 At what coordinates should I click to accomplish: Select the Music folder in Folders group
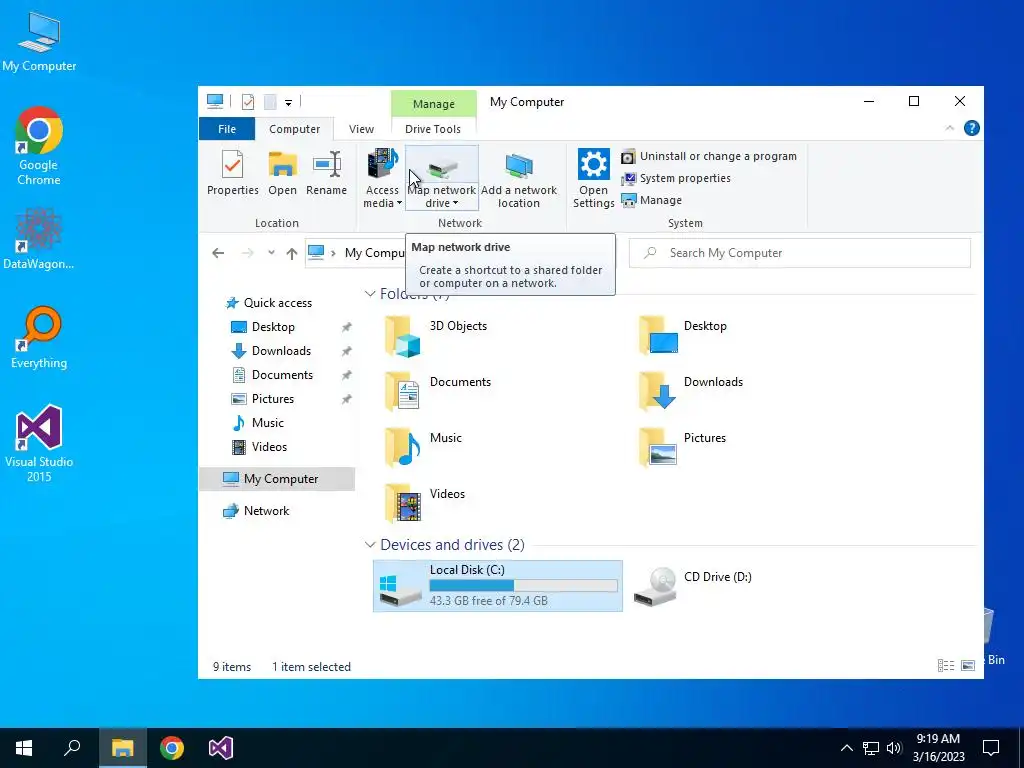423,448
